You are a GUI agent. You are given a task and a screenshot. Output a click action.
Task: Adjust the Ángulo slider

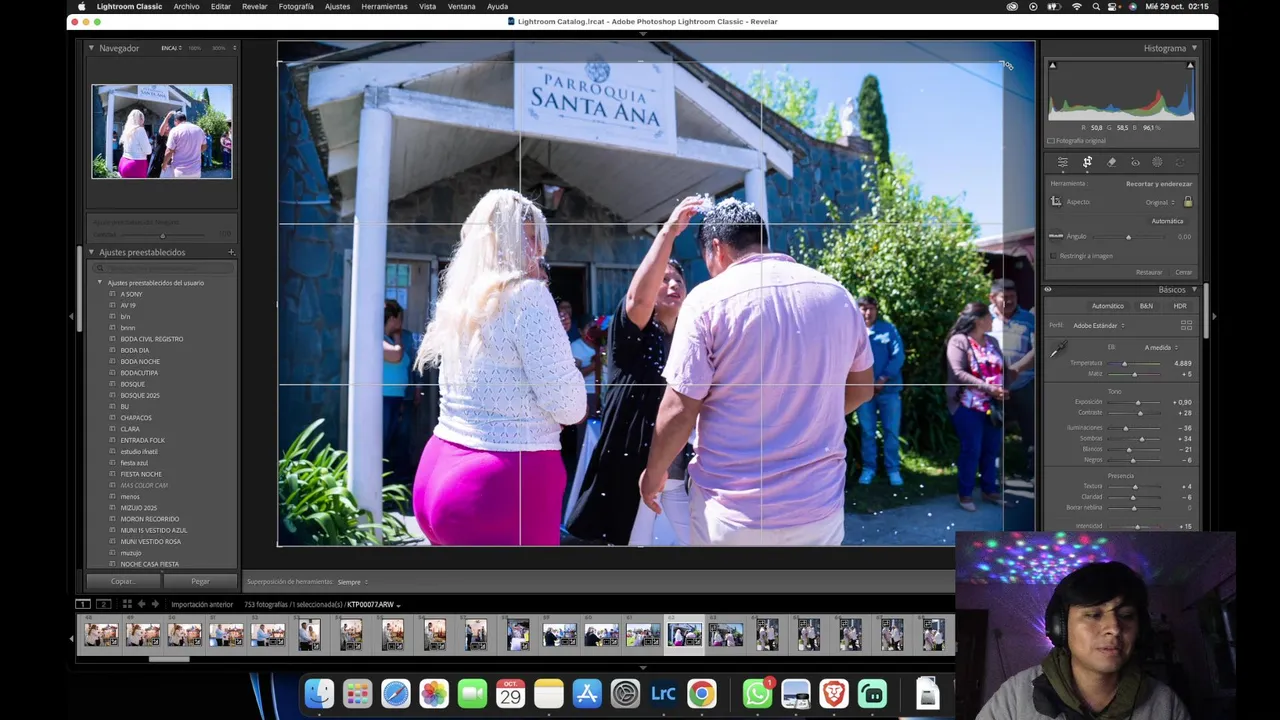1128,237
